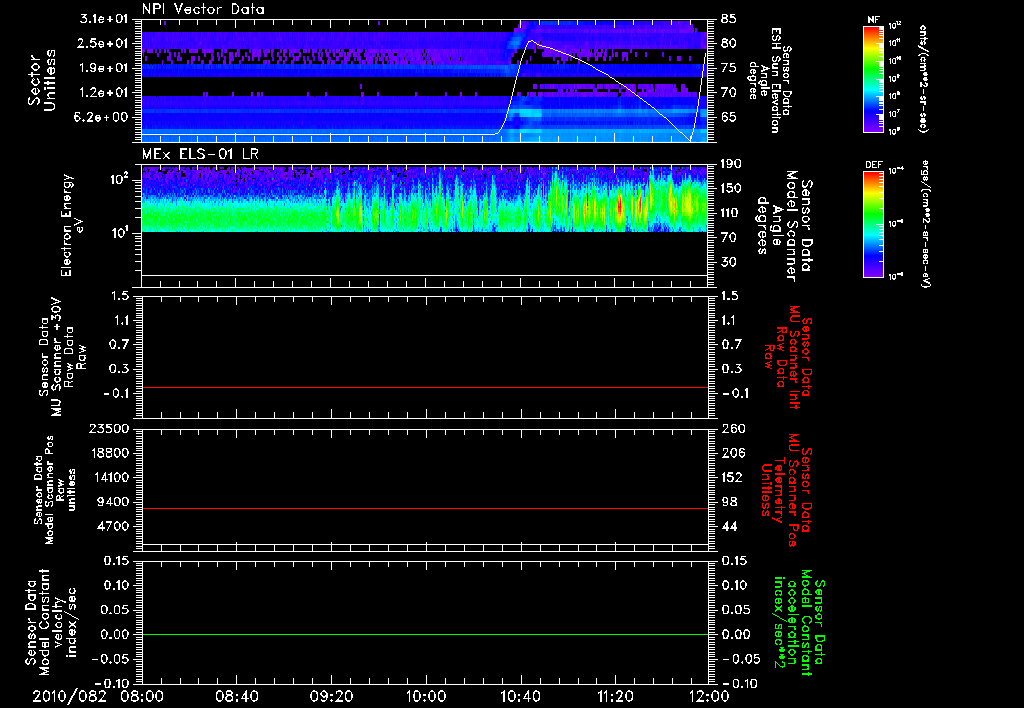Click the 11:20 time axis label
Image resolution: width=1024 pixels, height=708 pixels.
(615, 696)
